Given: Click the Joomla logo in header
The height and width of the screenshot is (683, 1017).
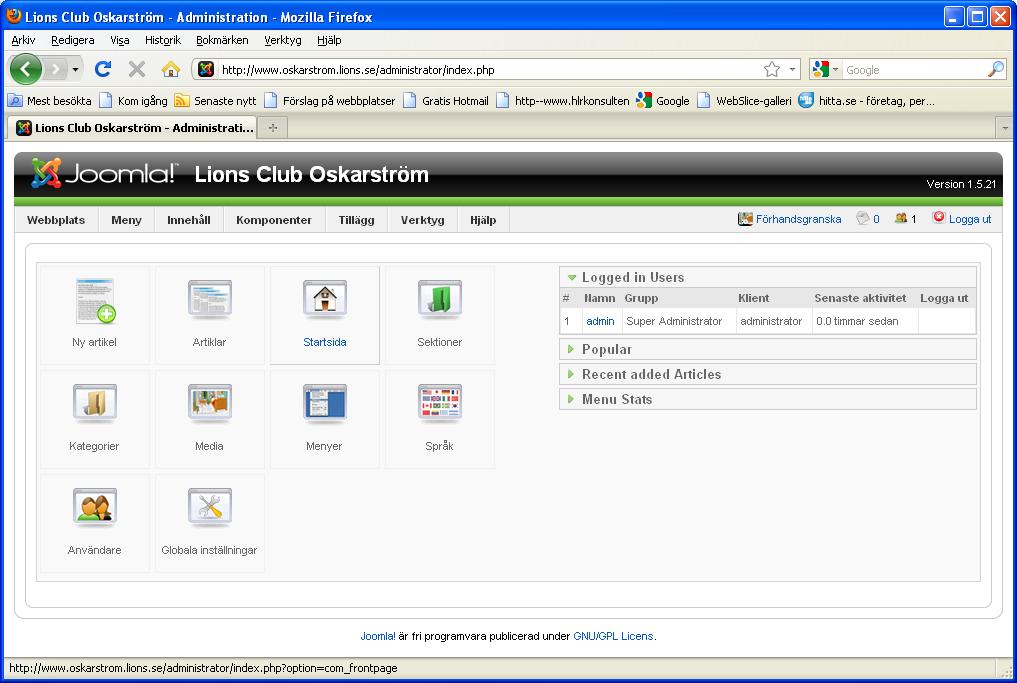Looking at the screenshot, I should point(104,173).
